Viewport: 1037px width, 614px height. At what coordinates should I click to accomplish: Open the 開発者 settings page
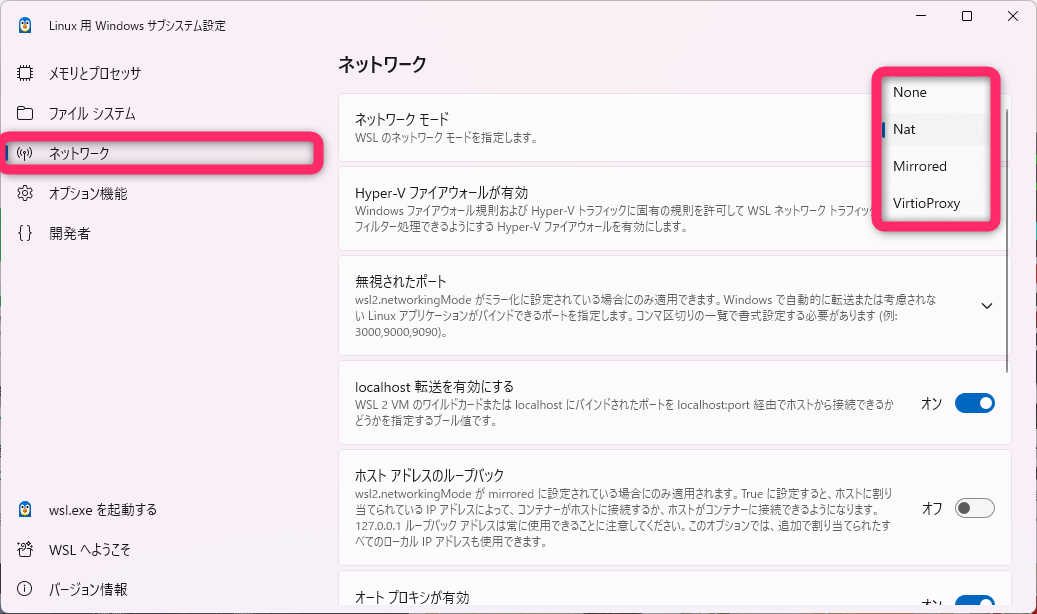[162, 233]
